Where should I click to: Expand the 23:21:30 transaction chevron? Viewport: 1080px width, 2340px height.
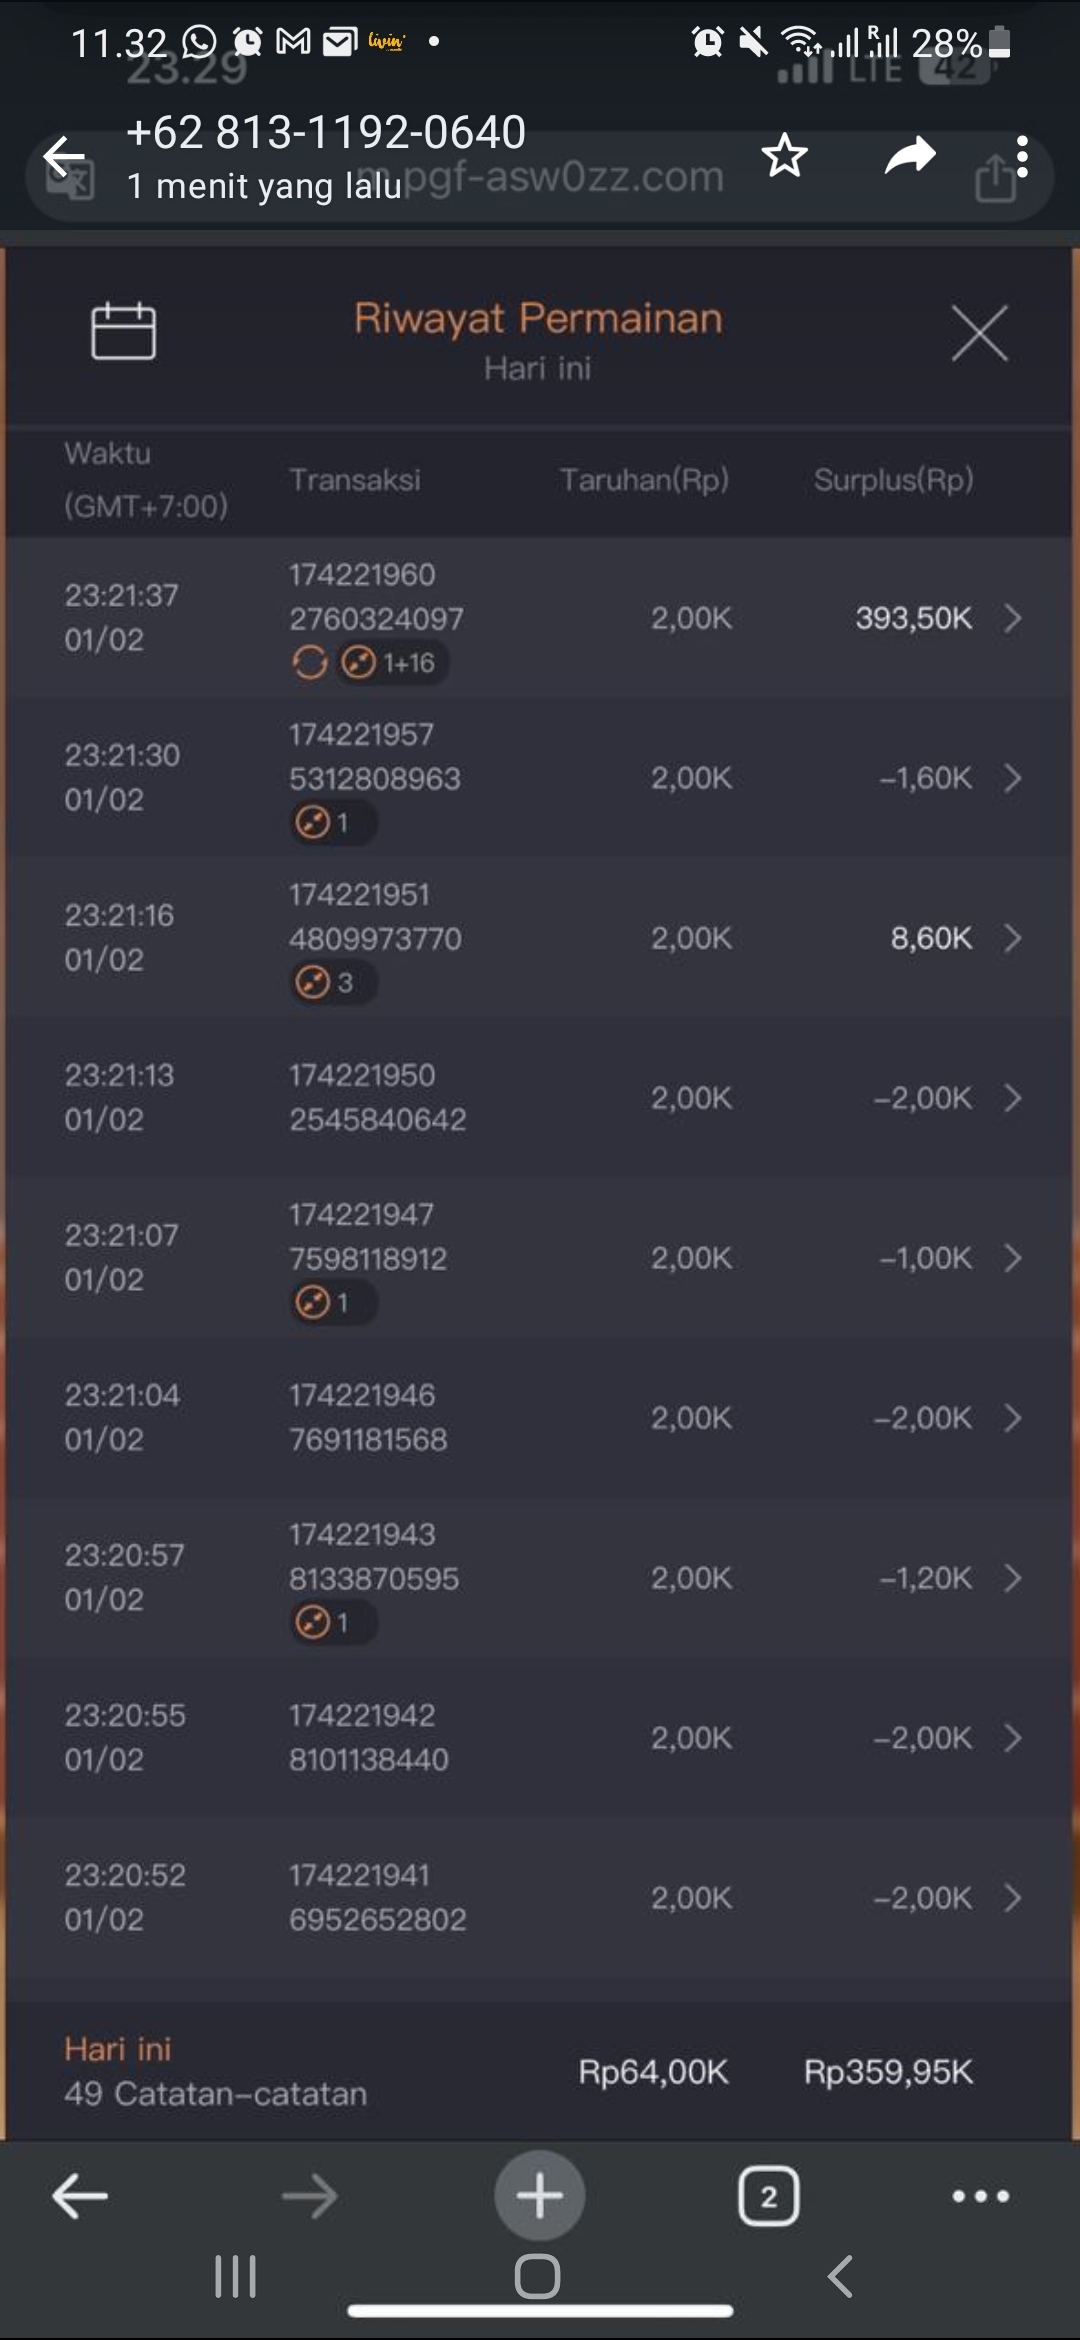pos(1012,778)
